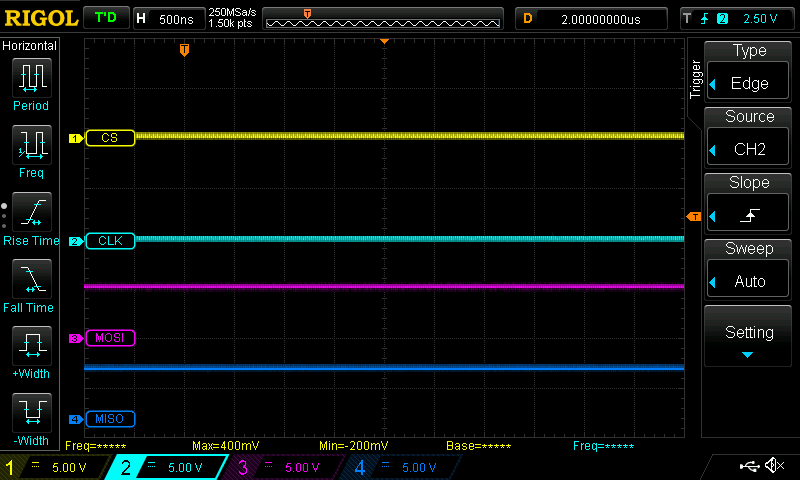Viewport: 800px width, 480px height.
Task: Click the channel 2 ground marker
Action: [76, 241]
